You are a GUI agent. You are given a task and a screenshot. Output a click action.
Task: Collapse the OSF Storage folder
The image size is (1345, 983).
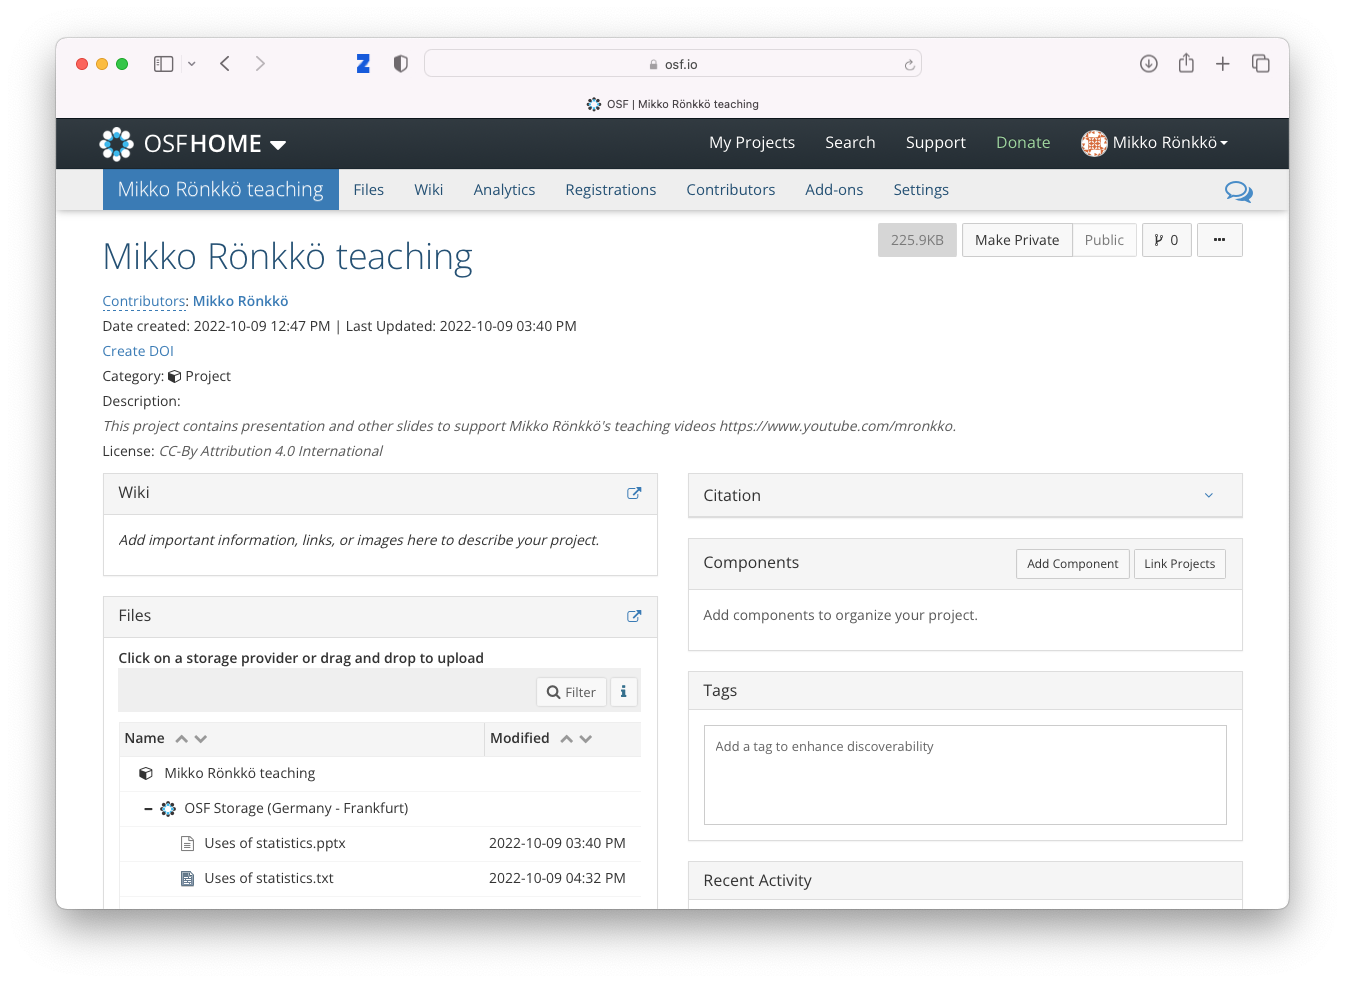coord(148,809)
